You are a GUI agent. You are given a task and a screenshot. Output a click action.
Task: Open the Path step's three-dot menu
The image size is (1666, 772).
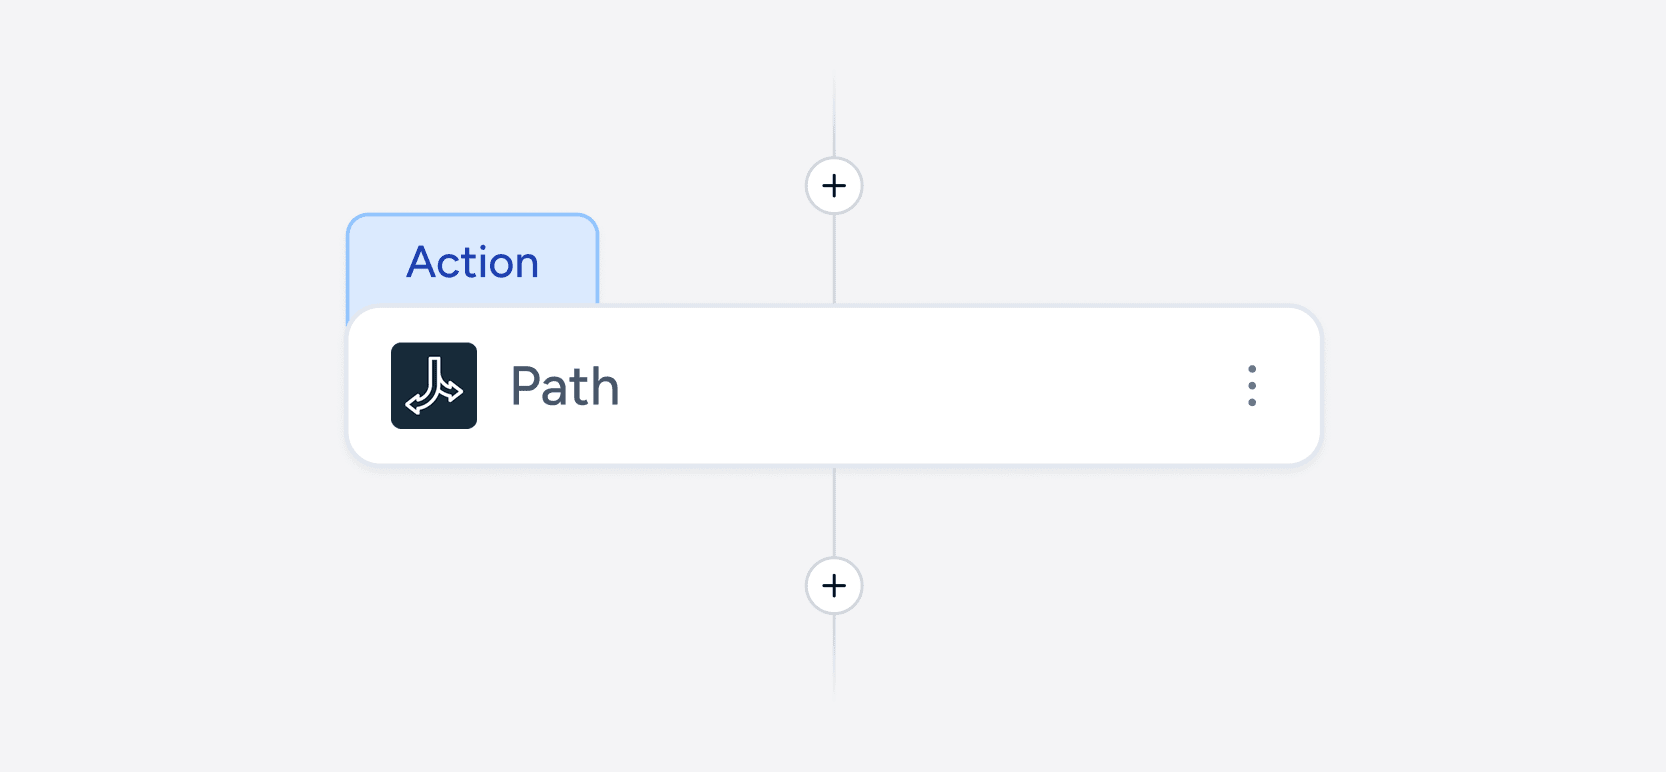[x=1251, y=386]
